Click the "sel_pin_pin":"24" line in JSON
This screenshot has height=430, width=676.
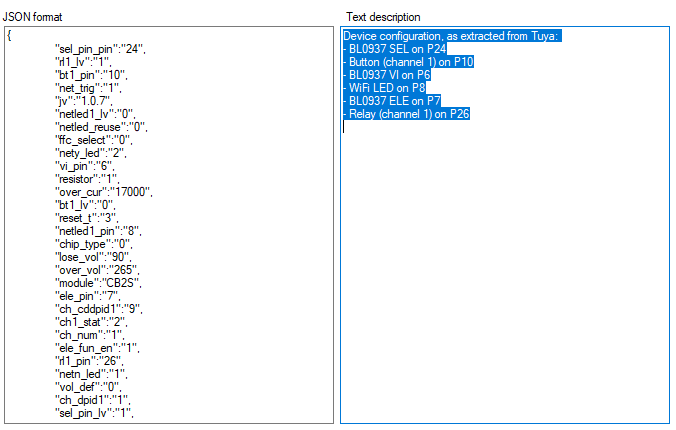point(100,49)
